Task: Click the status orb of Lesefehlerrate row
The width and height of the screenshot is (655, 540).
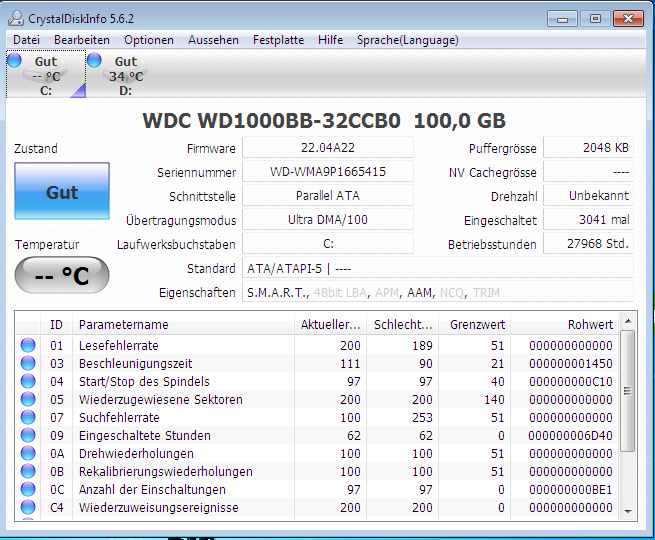Action: pyautogui.click(x=28, y=345)
